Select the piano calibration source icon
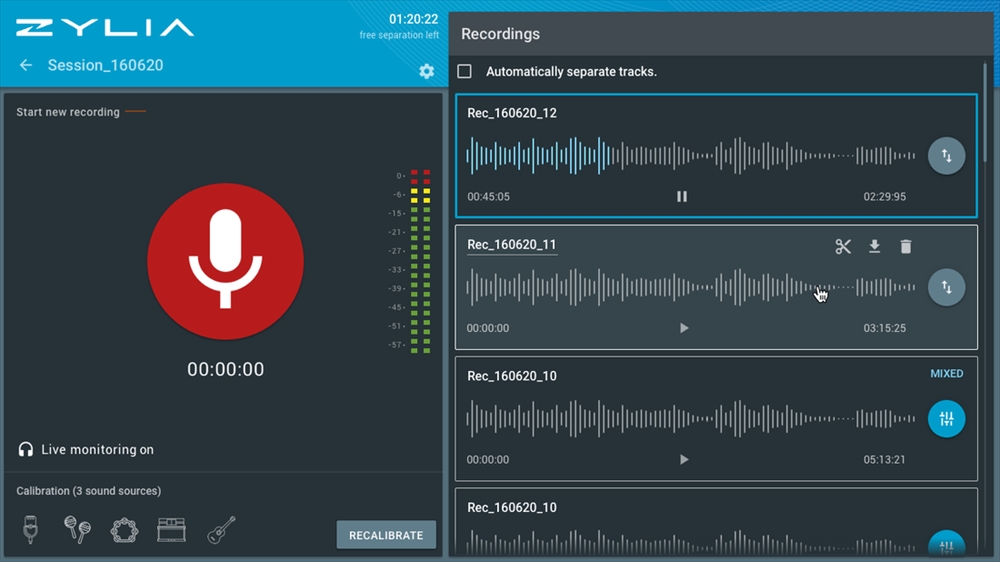Image resolution: width=1000 pixels, height=562 pixels. (172, 530)
